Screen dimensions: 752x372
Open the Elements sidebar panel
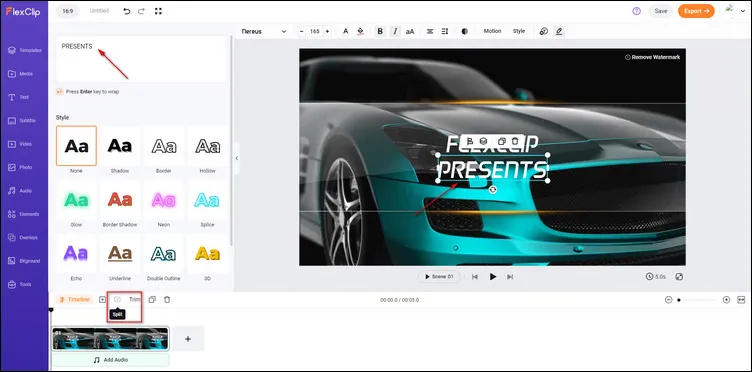click(24, 214)
